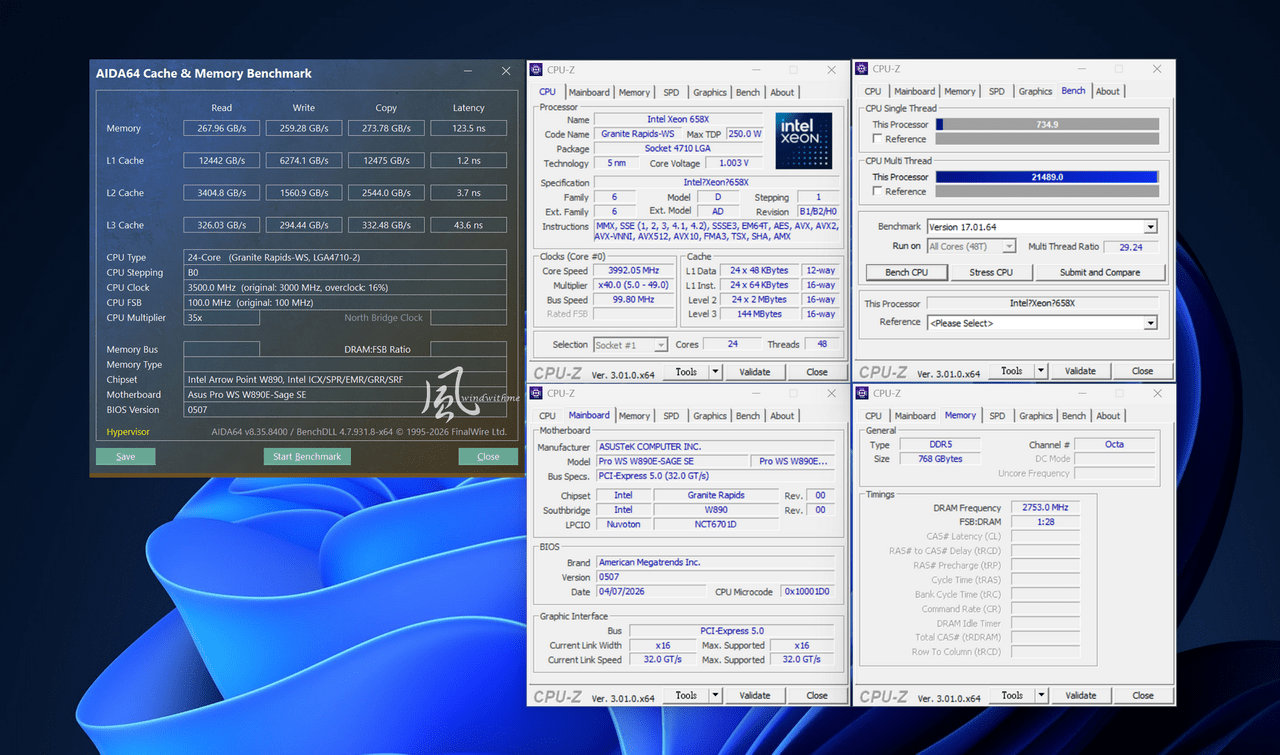Expand the Tools dropdown arrow in CPU-Z Mainboard window

coord(715,696)
